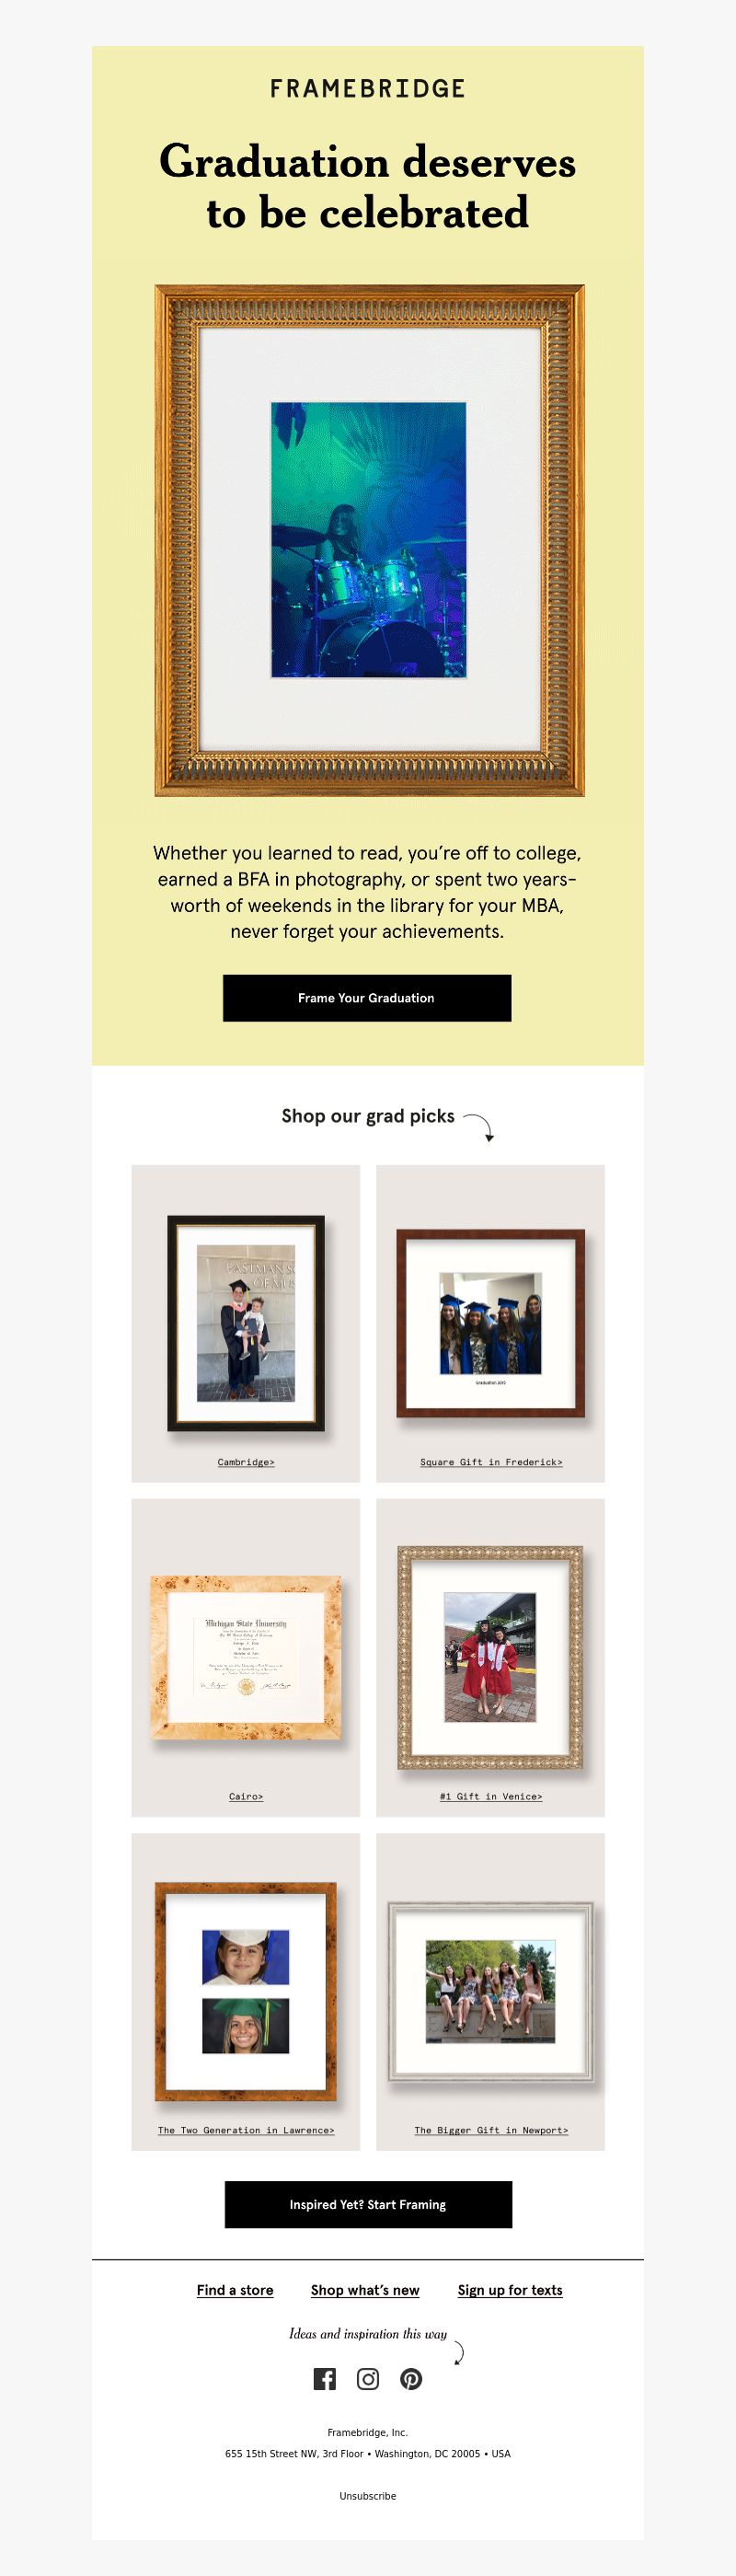
Task: Open the Pinterest icon link
Action: pyautogui.click(x=411, y=2379)
